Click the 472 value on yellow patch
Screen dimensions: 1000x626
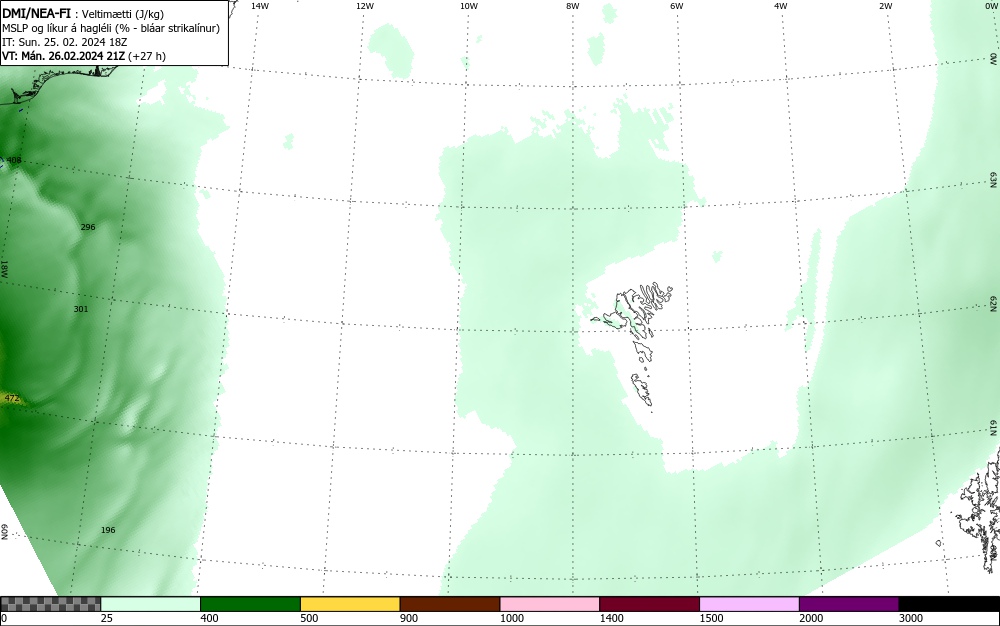(12, 398)
